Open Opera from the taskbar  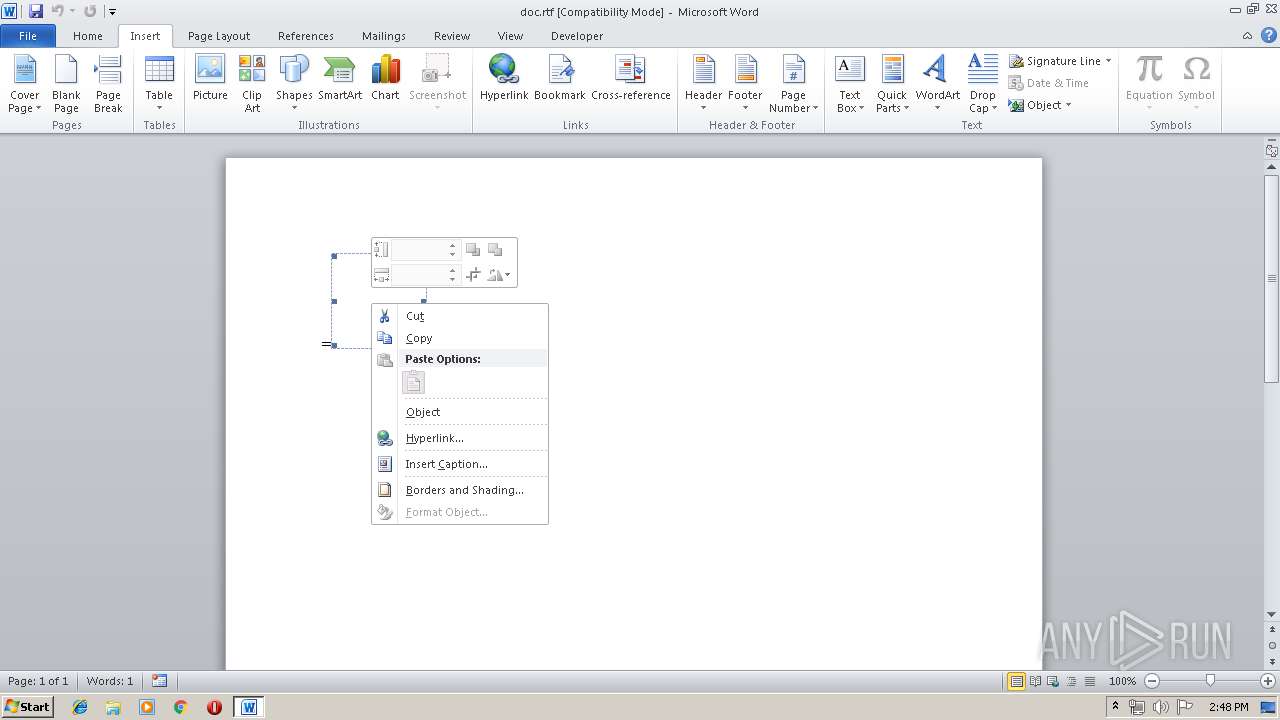click(214, 707)
